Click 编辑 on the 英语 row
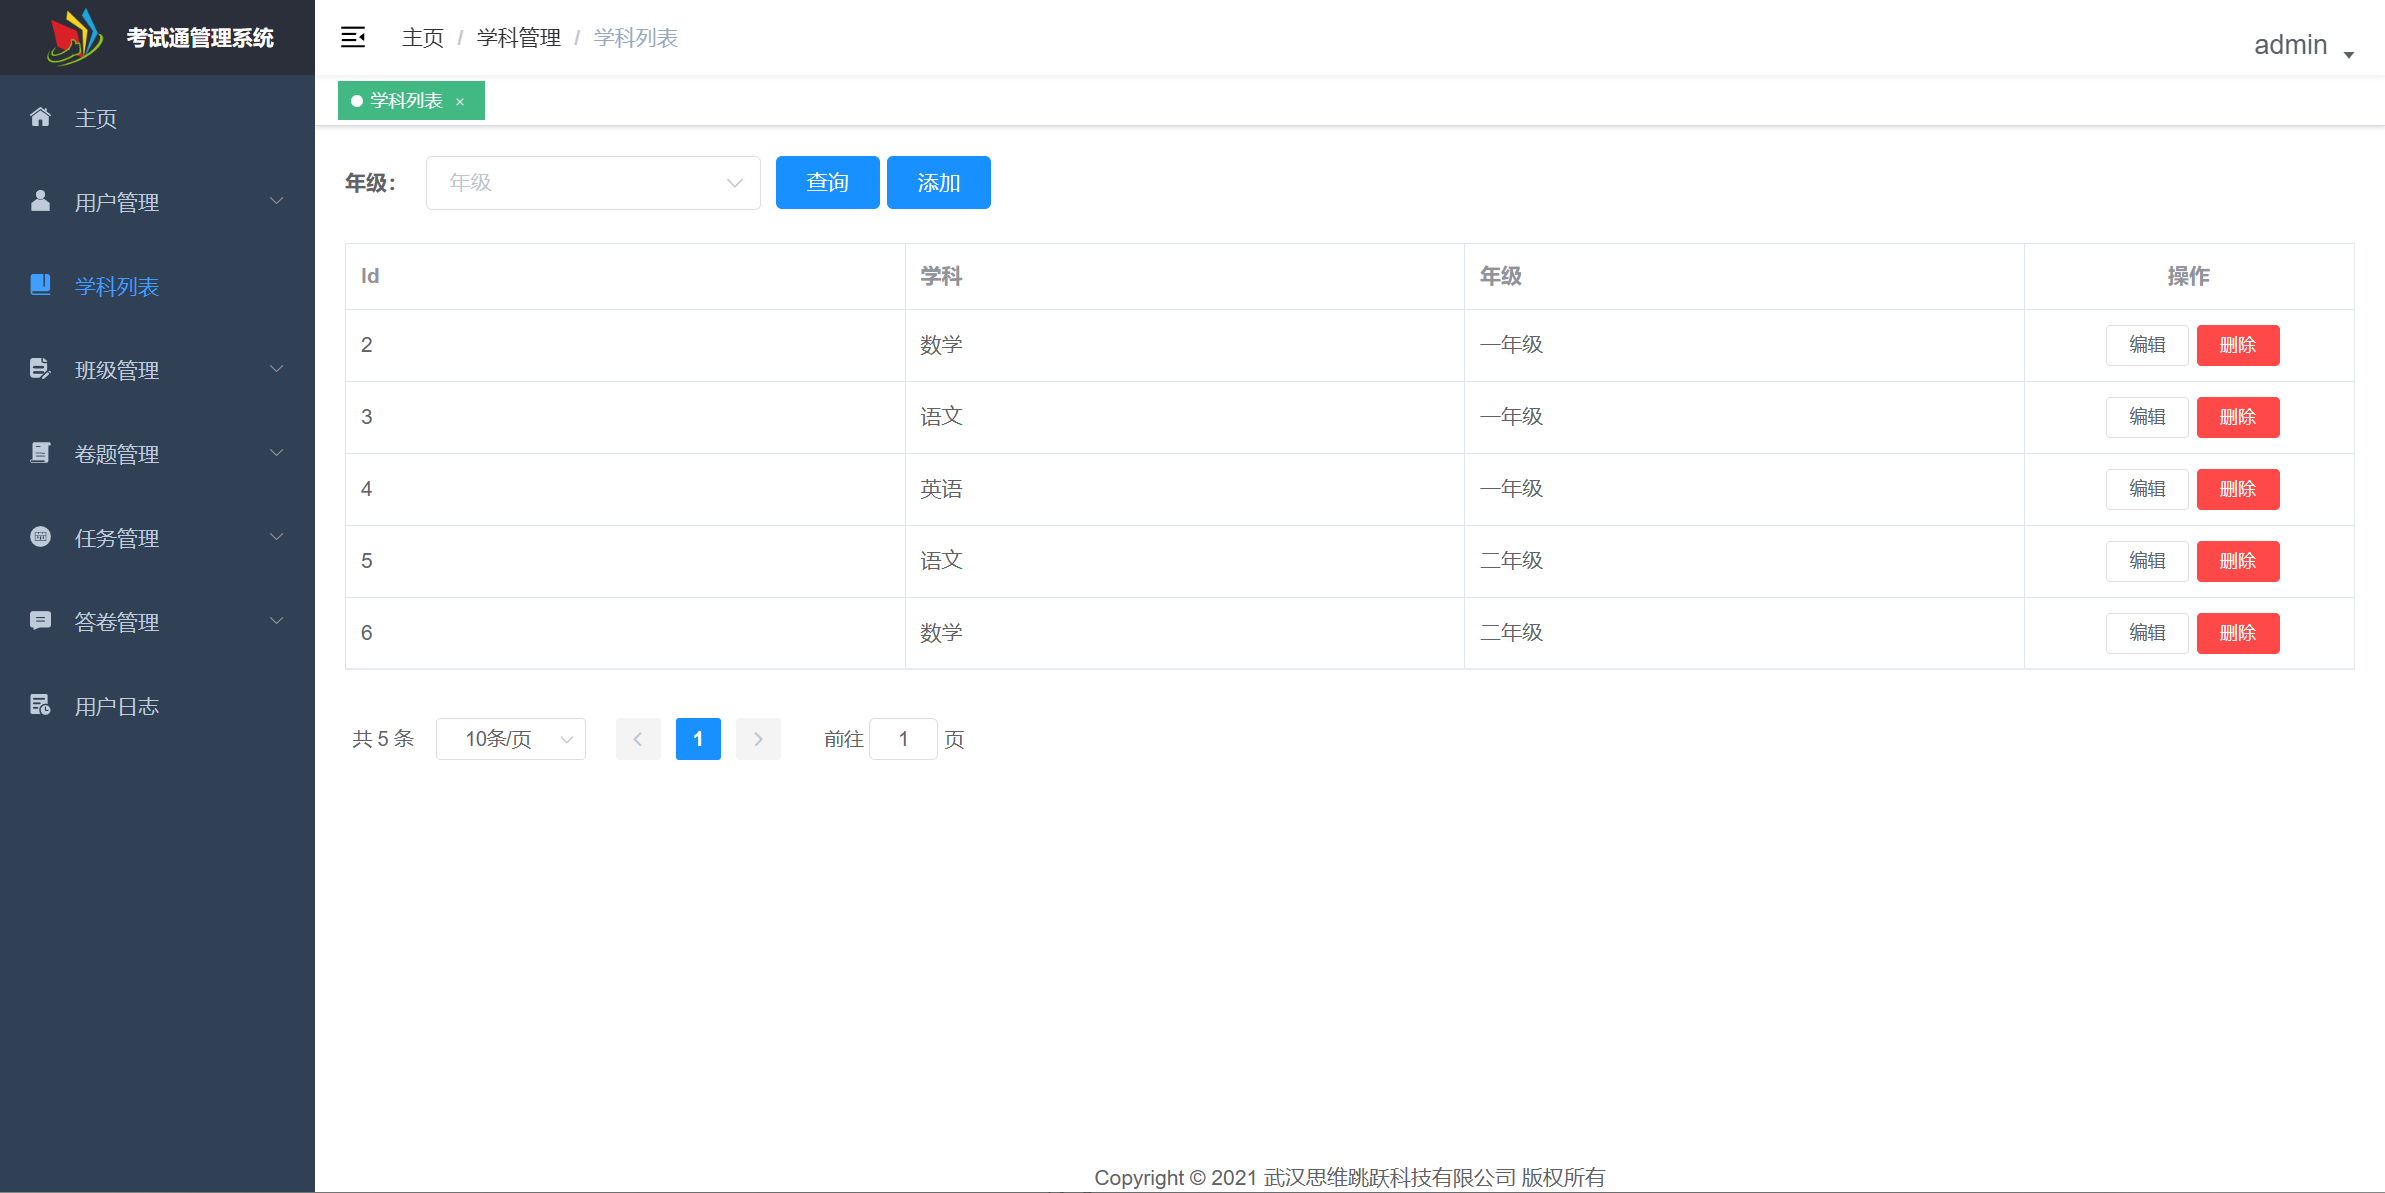The image size is (2385, 1193). click(2147, 489)
